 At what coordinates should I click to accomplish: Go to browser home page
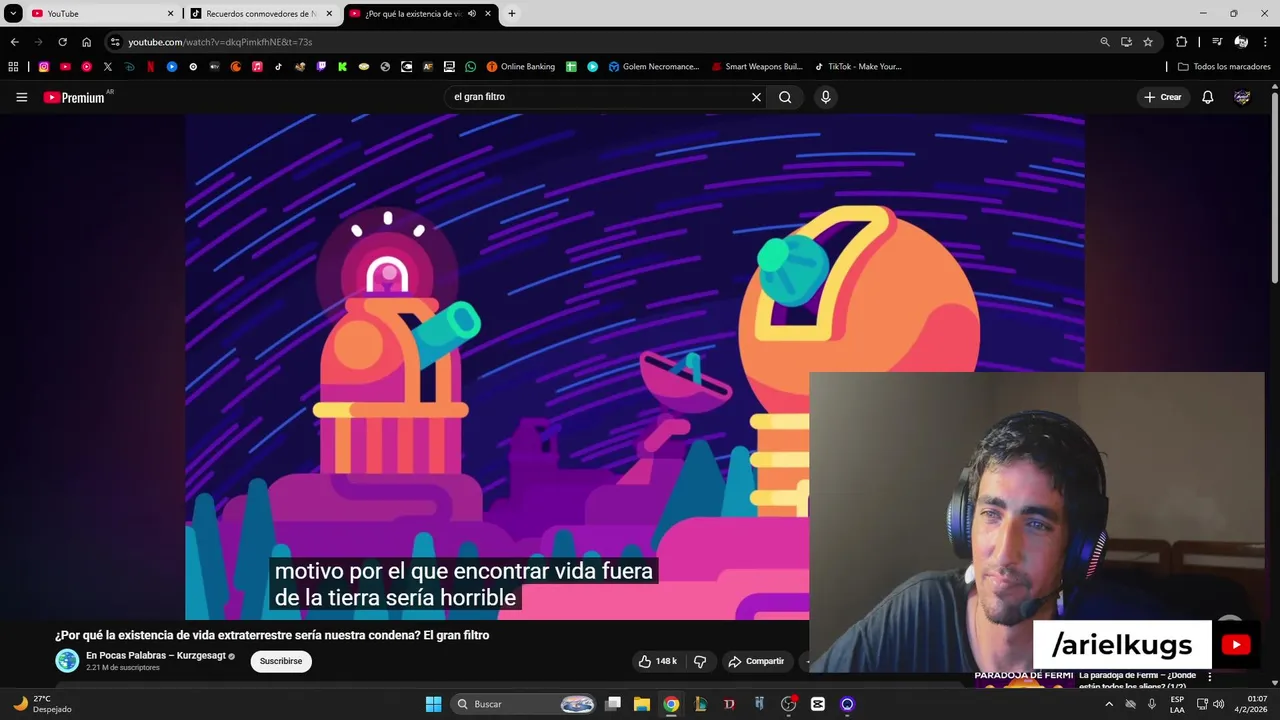pyautogui.click(x=86, y=42)
